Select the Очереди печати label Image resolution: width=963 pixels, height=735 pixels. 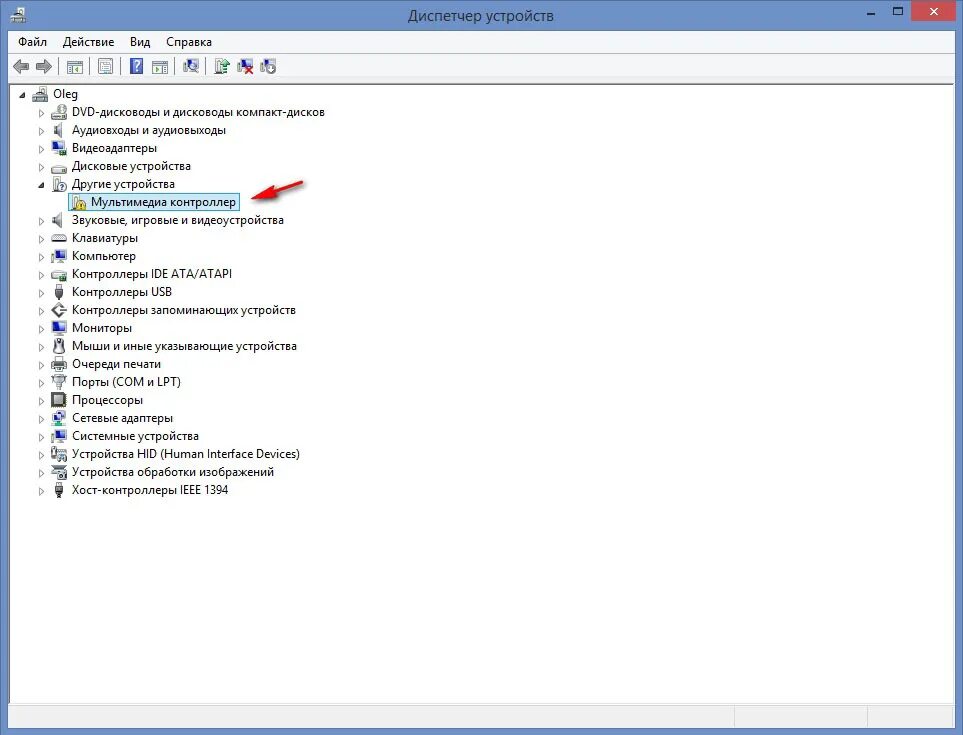[x=116, y=364]
